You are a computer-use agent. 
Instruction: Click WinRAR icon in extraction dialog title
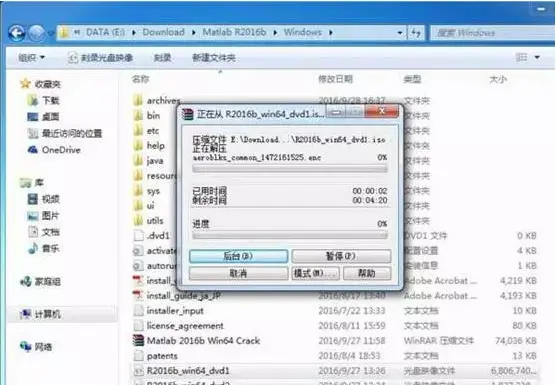click(x=187, y=114)
